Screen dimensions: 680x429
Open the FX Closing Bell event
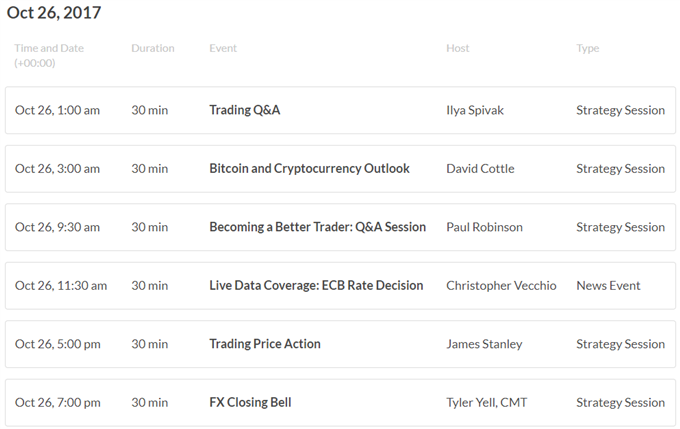pos(250,403)
